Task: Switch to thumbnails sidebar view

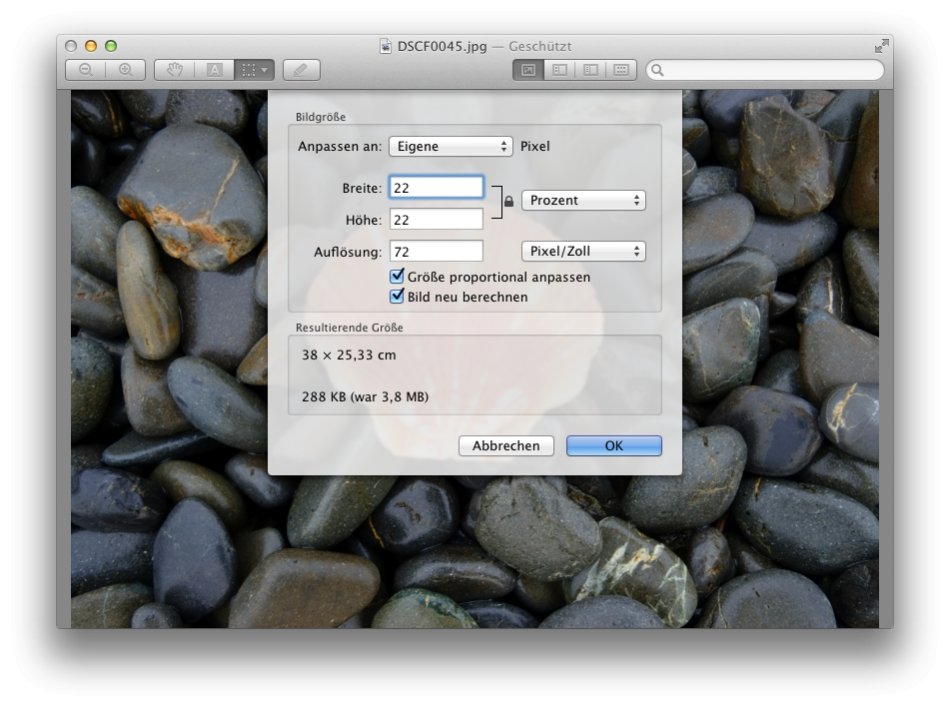Action: pos(560,70)
